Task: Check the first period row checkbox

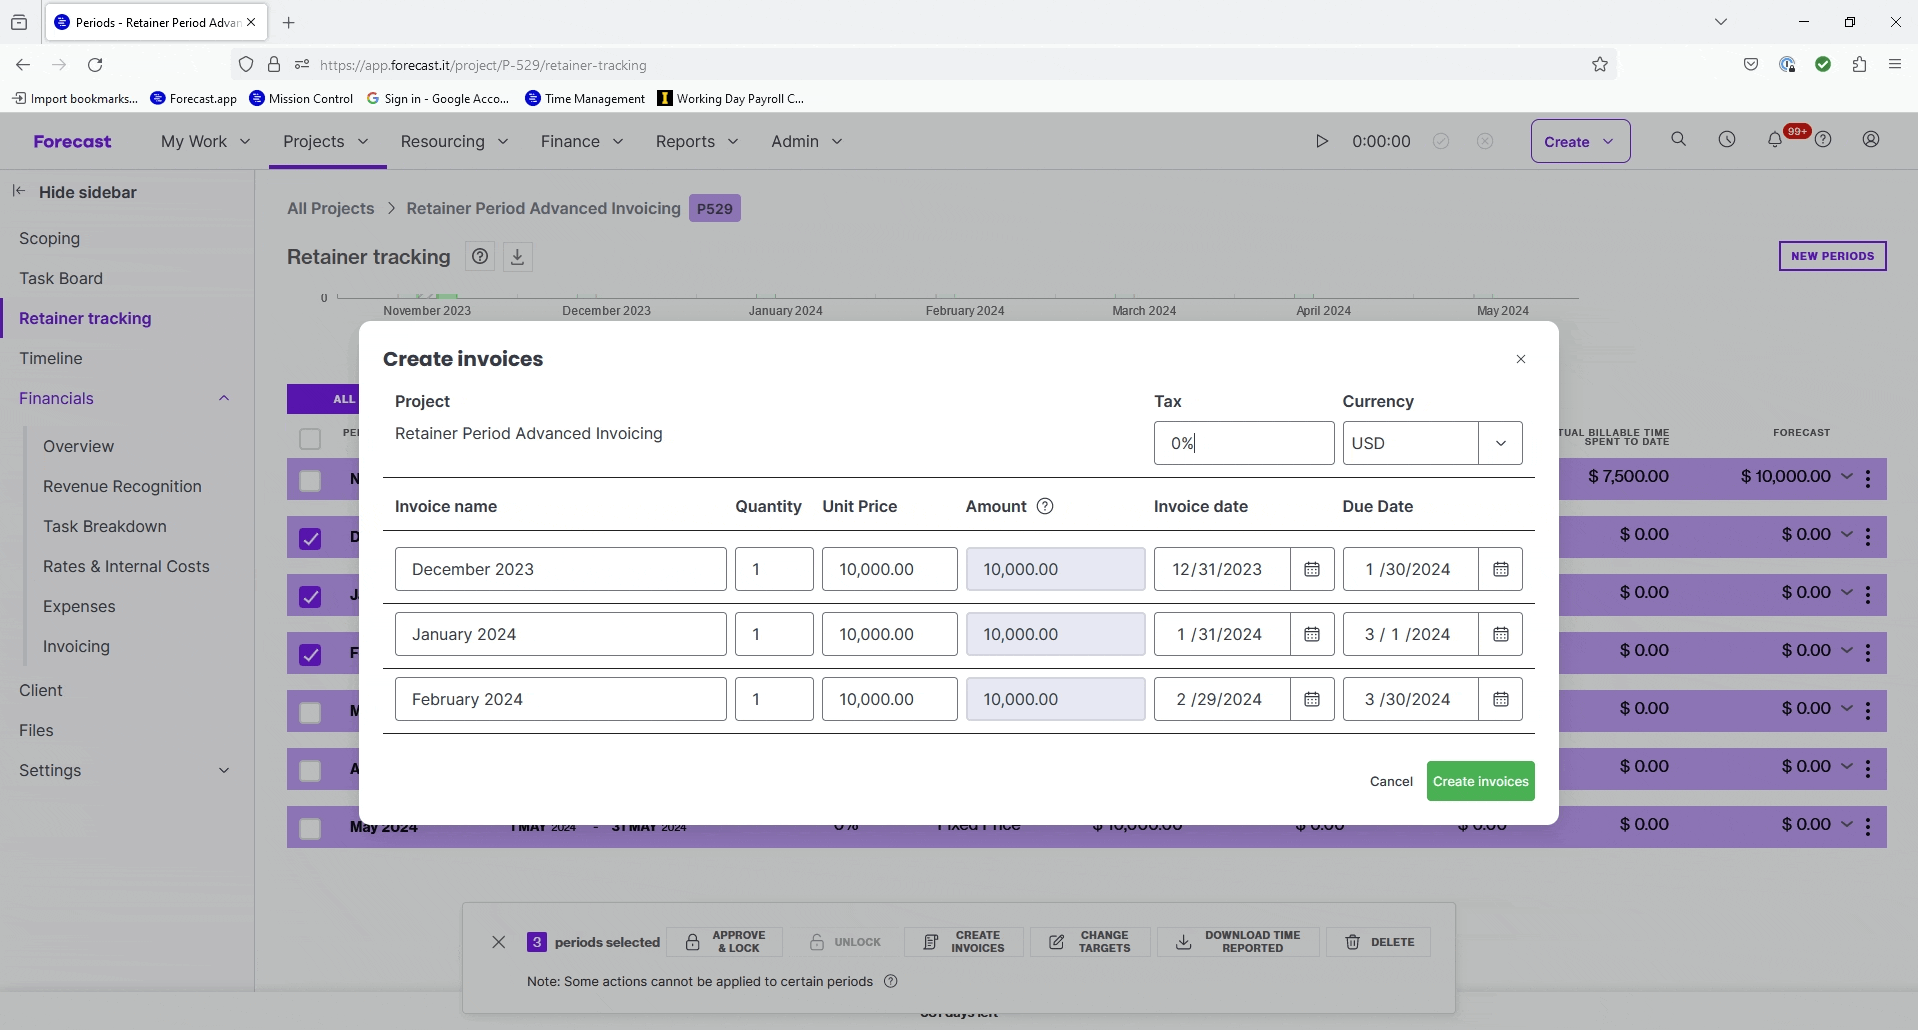Action: coord(310,481)
